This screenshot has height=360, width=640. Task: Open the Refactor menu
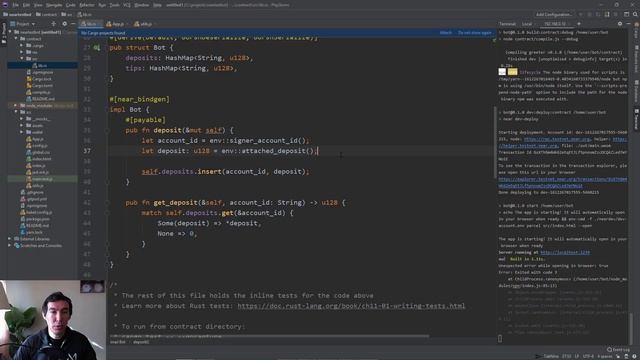click(87, 5)
